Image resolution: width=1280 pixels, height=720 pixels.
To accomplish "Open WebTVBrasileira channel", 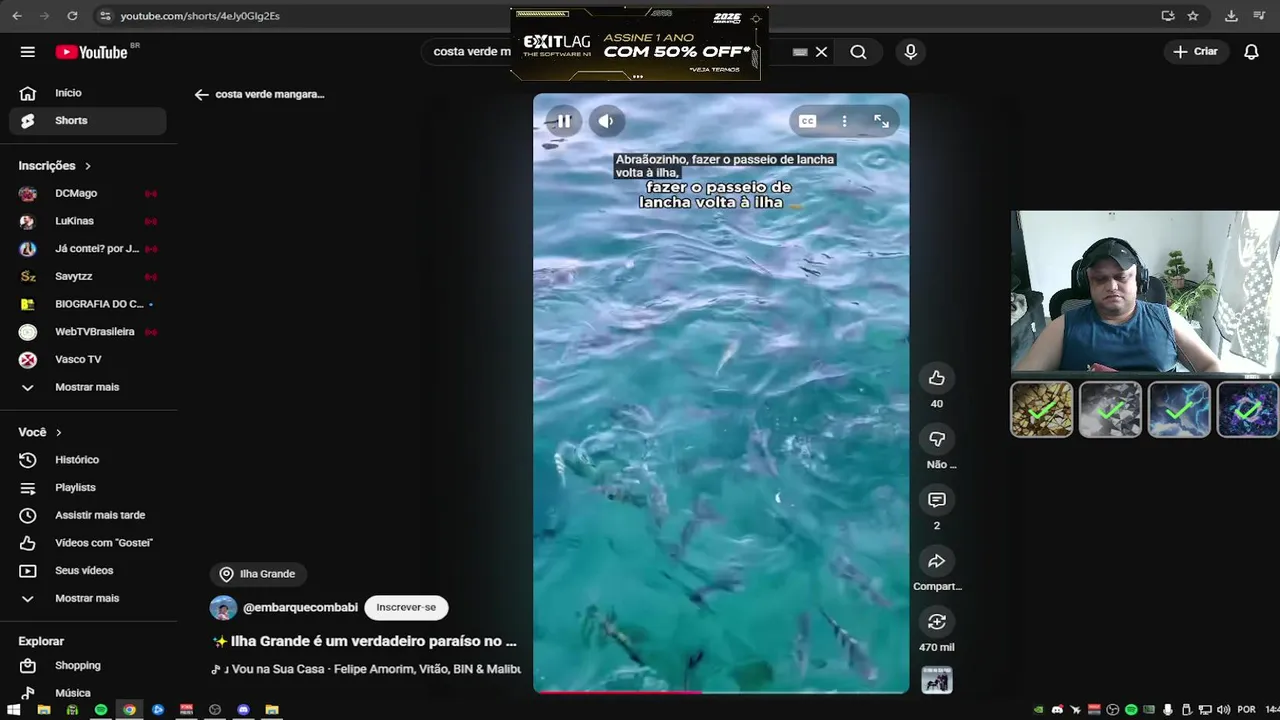I will 88,332.
